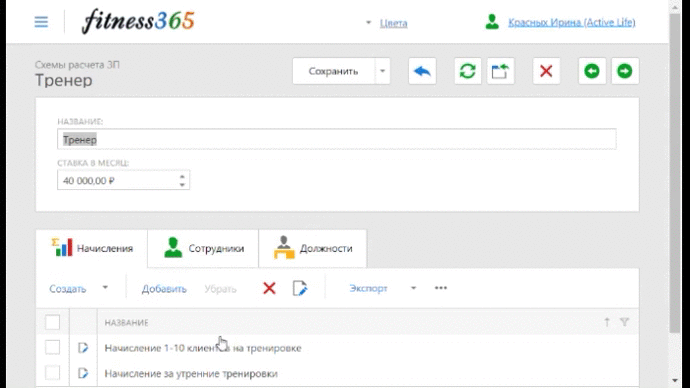Check the row Начисление за утренние тренировки
Viewport: 690px width, 388px height.
52,373
